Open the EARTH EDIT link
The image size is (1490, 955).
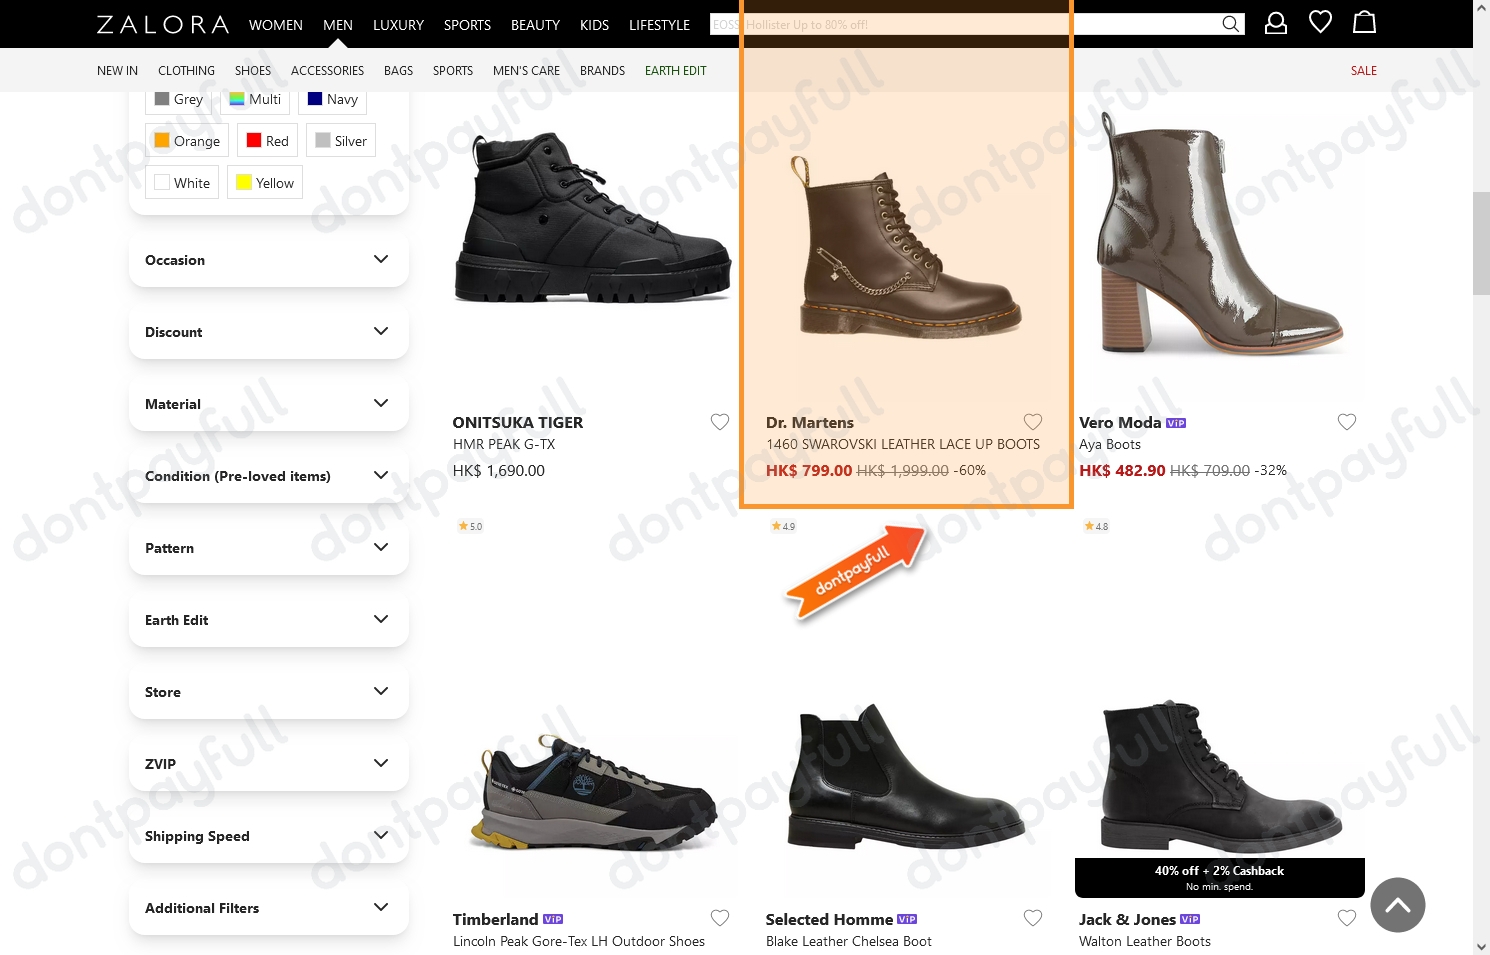click(x=675, y=71)
